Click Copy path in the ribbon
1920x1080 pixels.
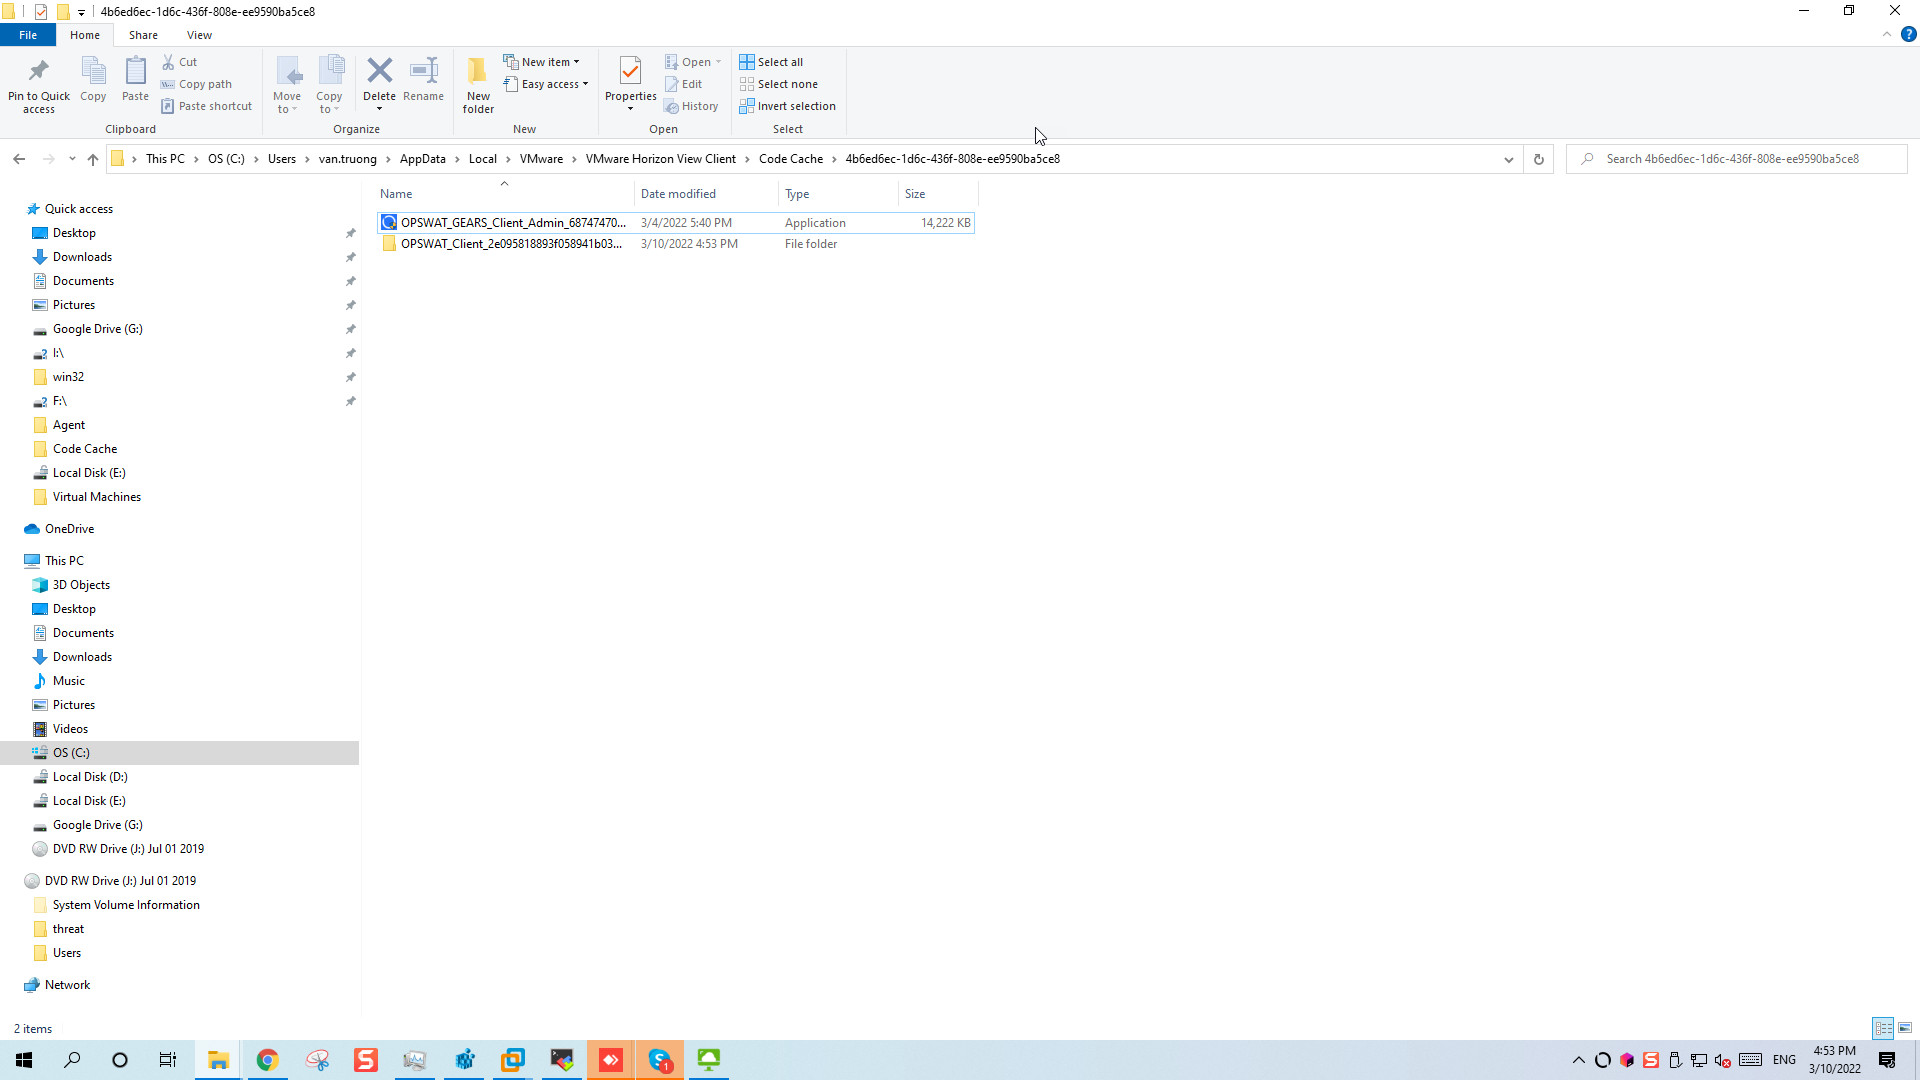point(197,84)
